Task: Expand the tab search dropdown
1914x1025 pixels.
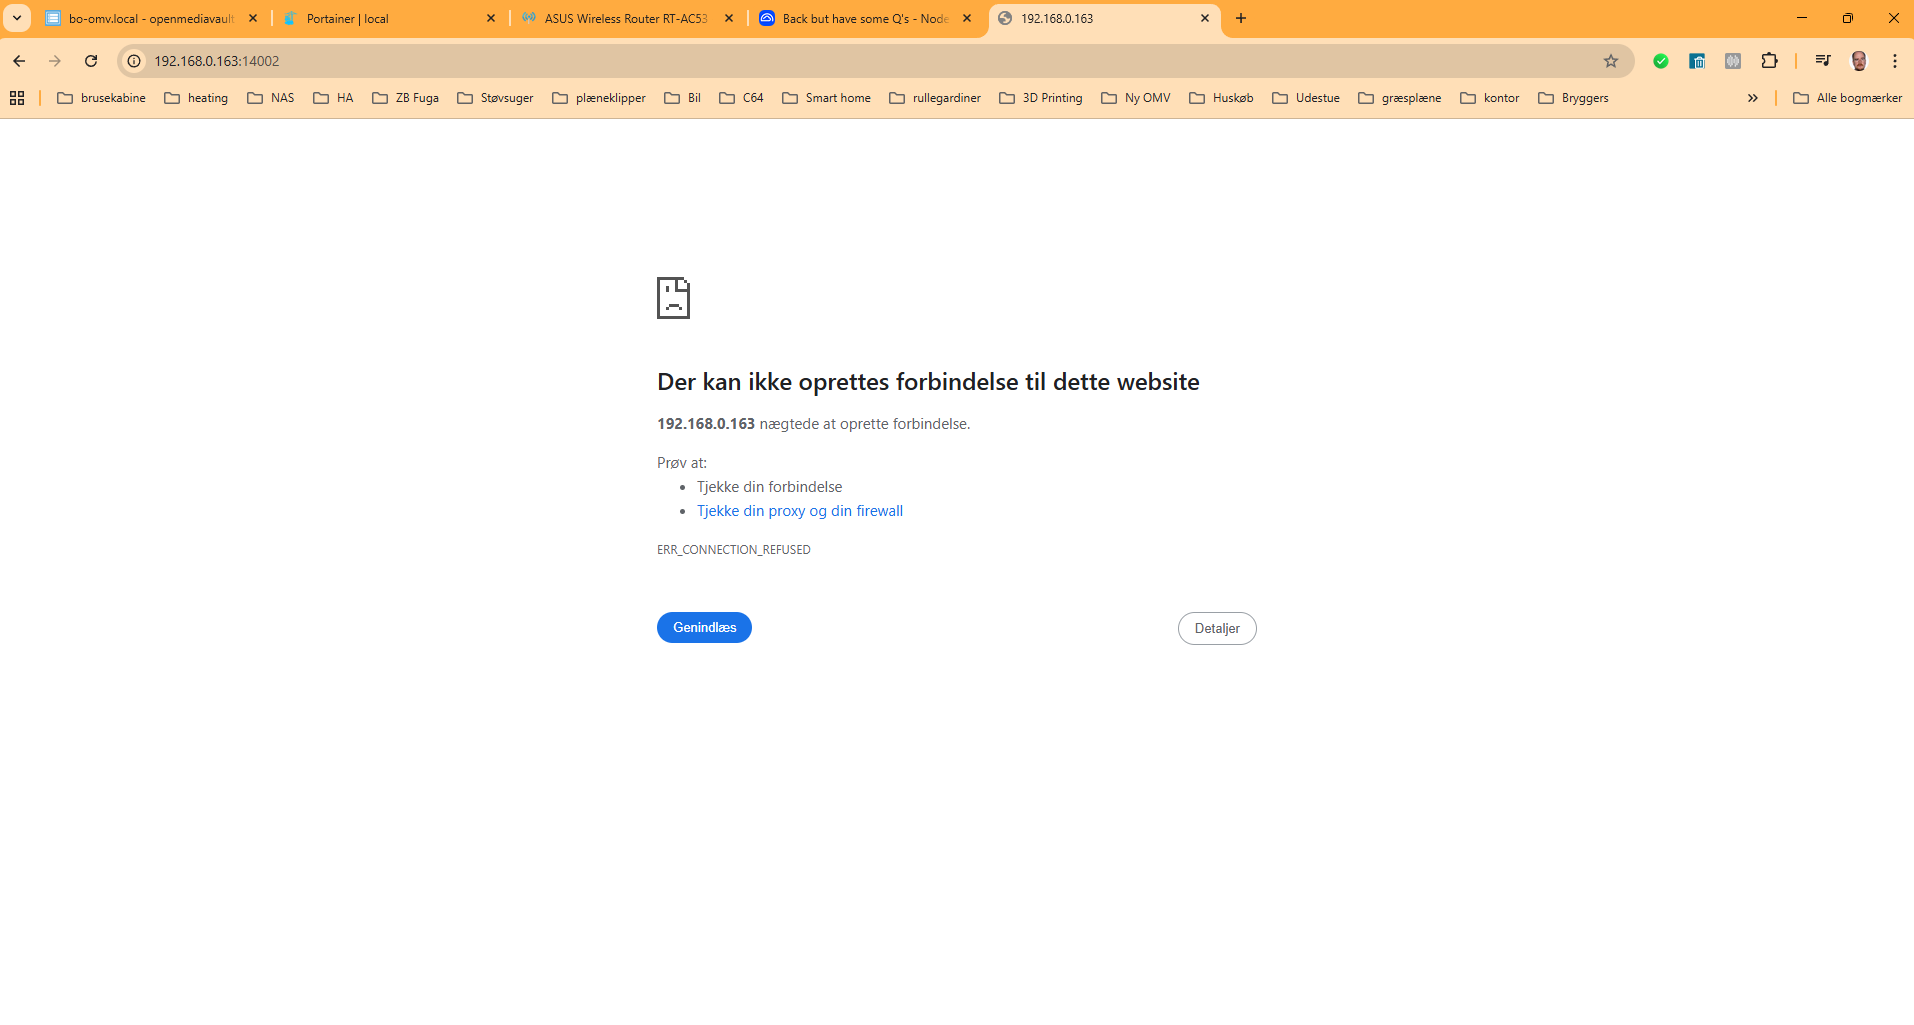Action: click(17, 18)
